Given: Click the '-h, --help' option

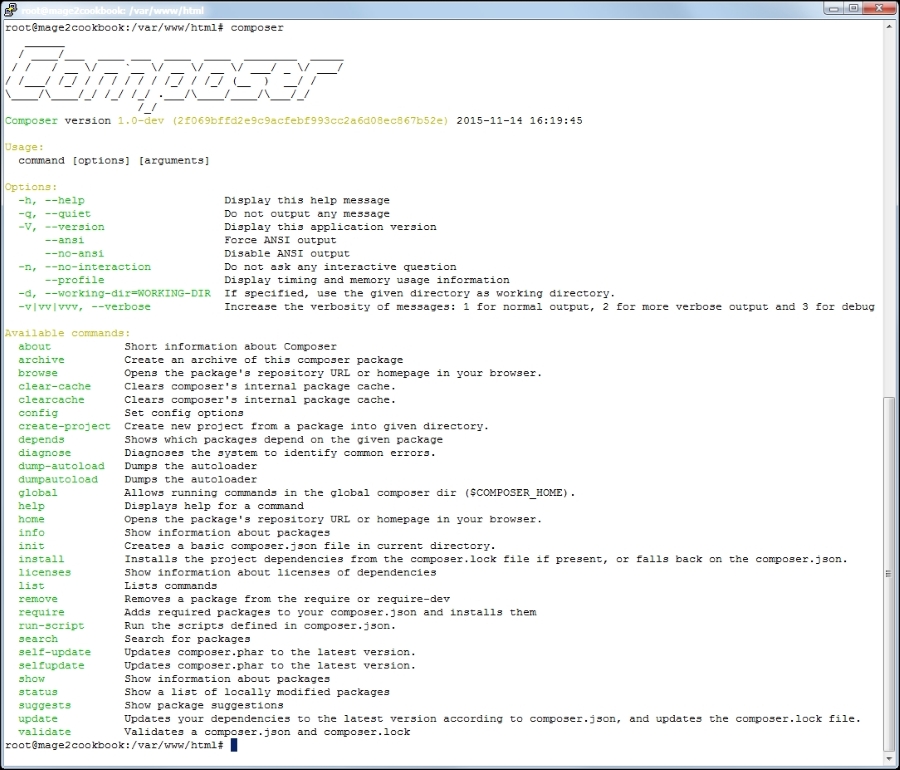Looking at the screenshot, I should 51,200.
